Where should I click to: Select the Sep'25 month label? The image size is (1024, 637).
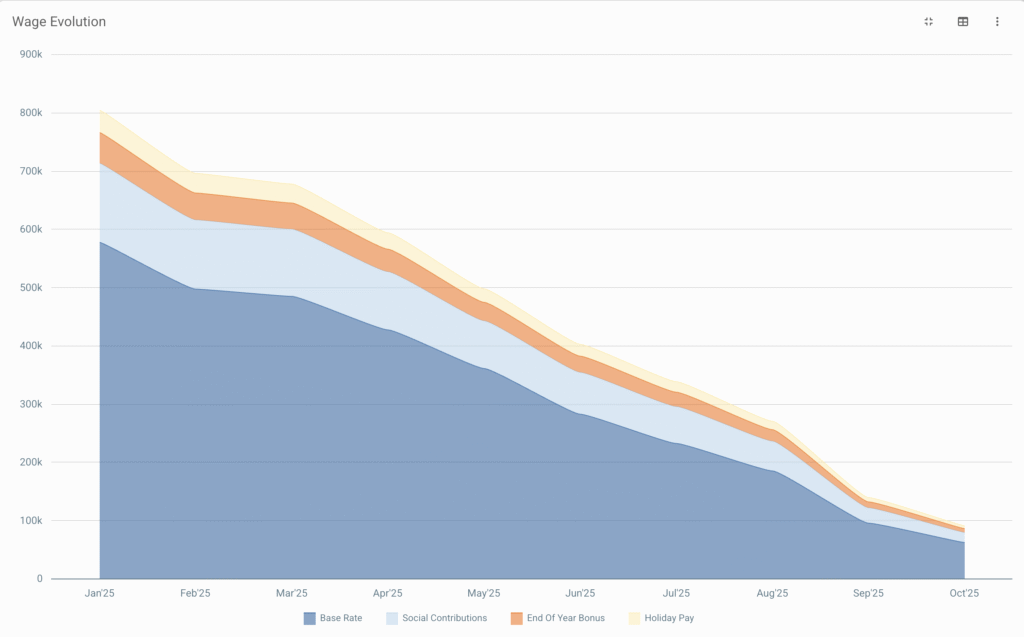(x=868, y=593)
